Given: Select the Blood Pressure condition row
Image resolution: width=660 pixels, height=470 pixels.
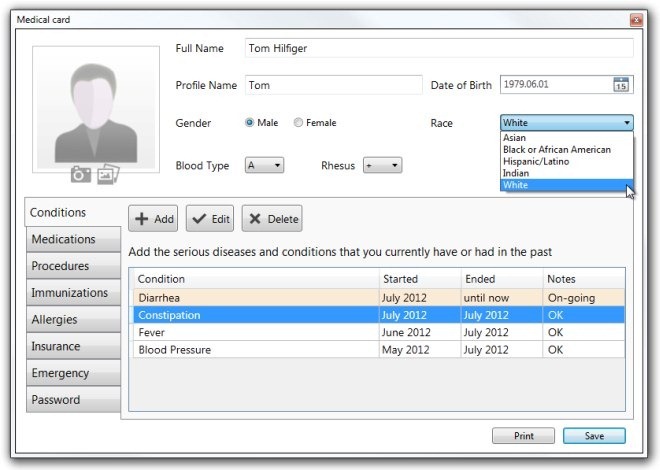Looking at the screenshot, I should click(379, 350).
